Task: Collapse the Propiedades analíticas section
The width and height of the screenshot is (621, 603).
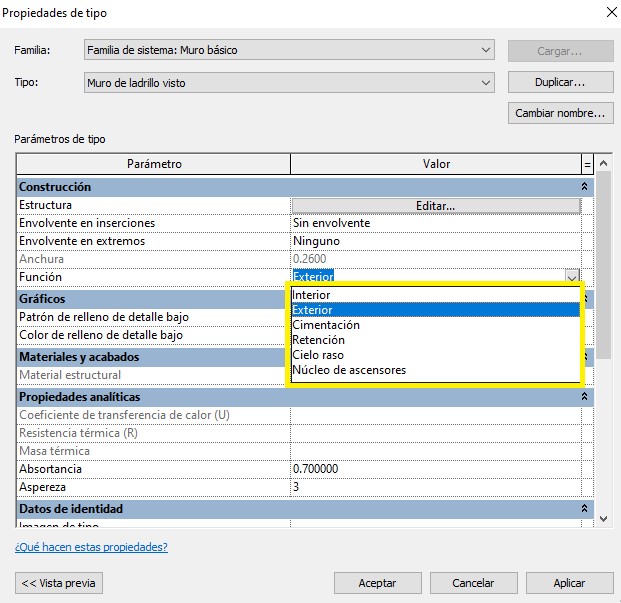Action: coord(584,397)
